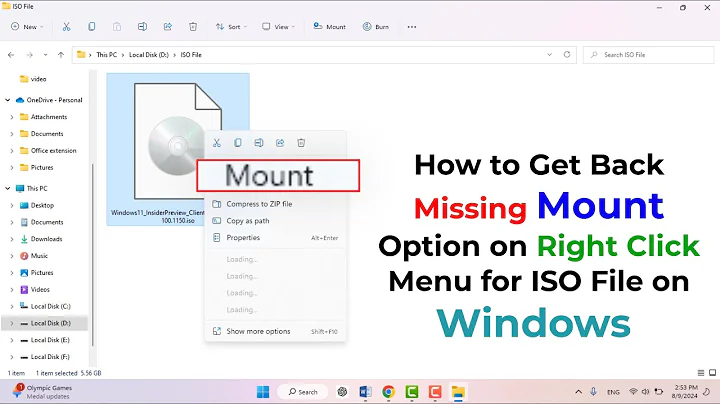Open Google Chrome from the taskbar
720x404 pixels.
[x=388, y=392]
